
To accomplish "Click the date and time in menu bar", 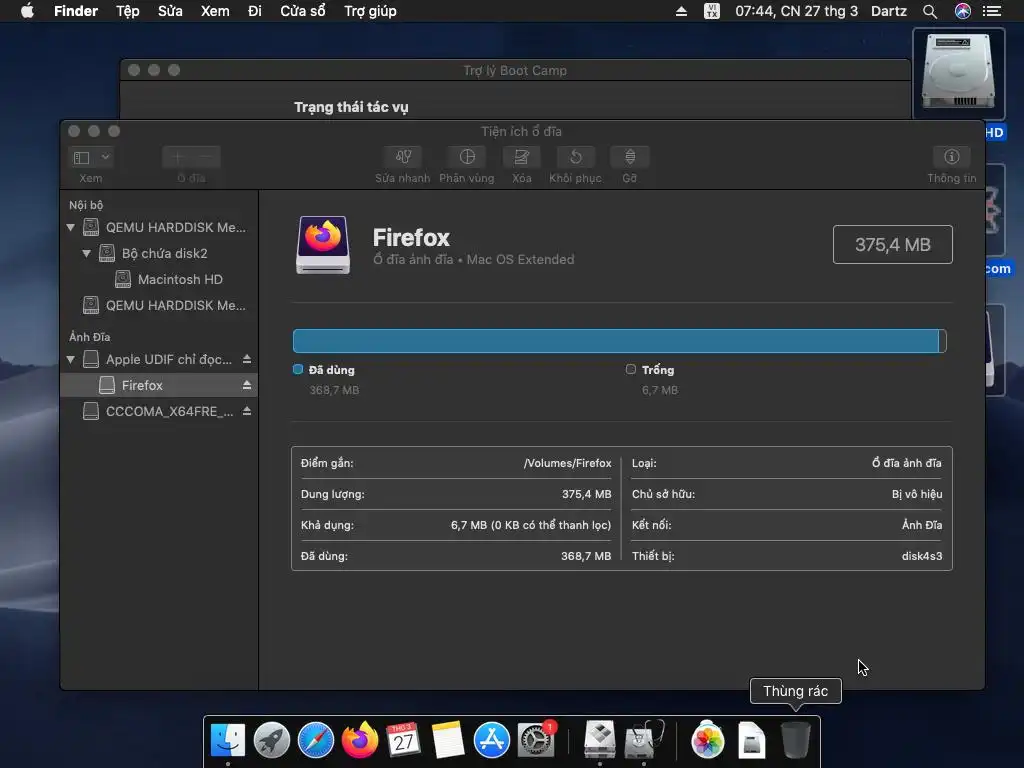I will [796, 11].
